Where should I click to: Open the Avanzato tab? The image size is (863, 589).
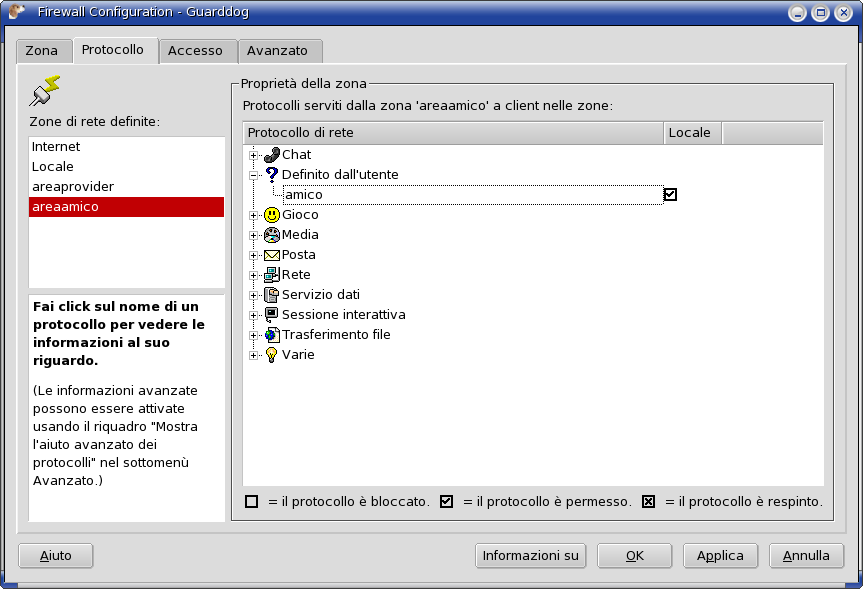[x=277, y=51]
